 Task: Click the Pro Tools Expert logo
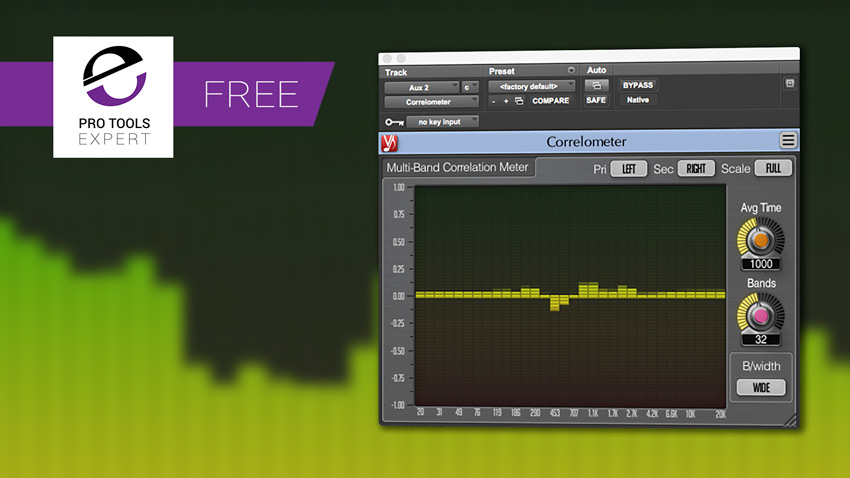113,97
